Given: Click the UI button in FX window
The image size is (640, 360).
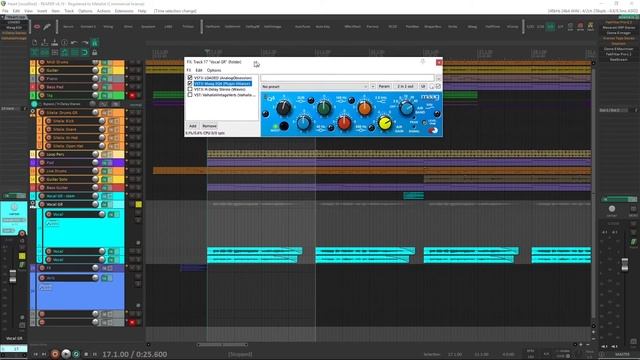Looking at the screenshot, I should click(x=423, y=87).
